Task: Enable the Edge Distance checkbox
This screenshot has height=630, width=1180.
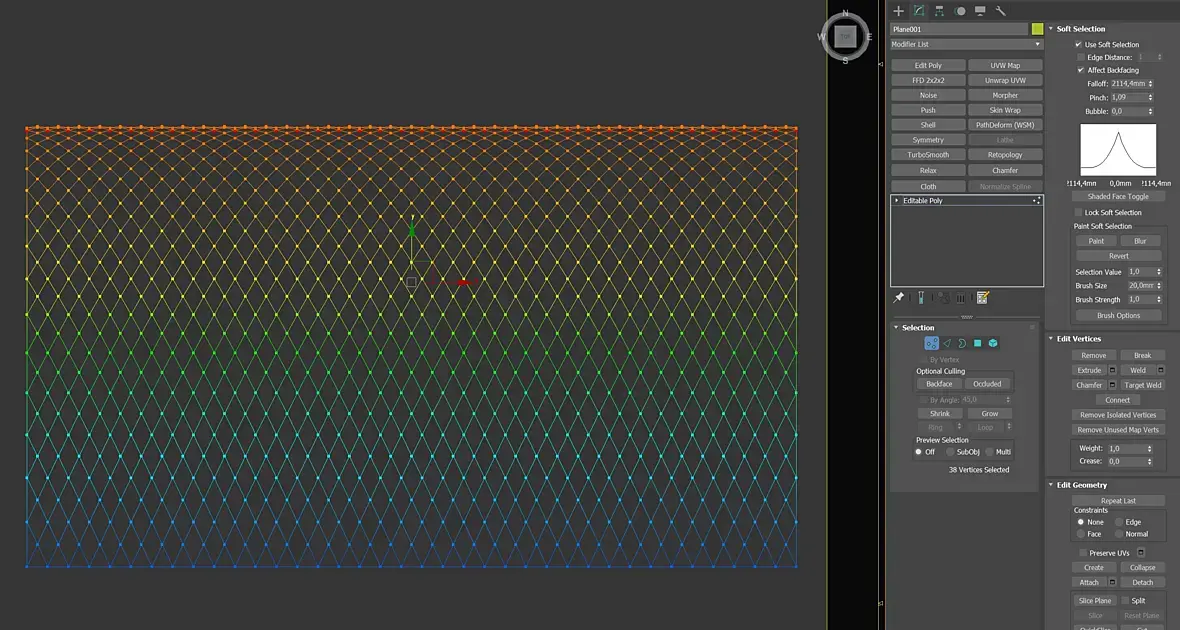Action: [x=1081, y=57]
